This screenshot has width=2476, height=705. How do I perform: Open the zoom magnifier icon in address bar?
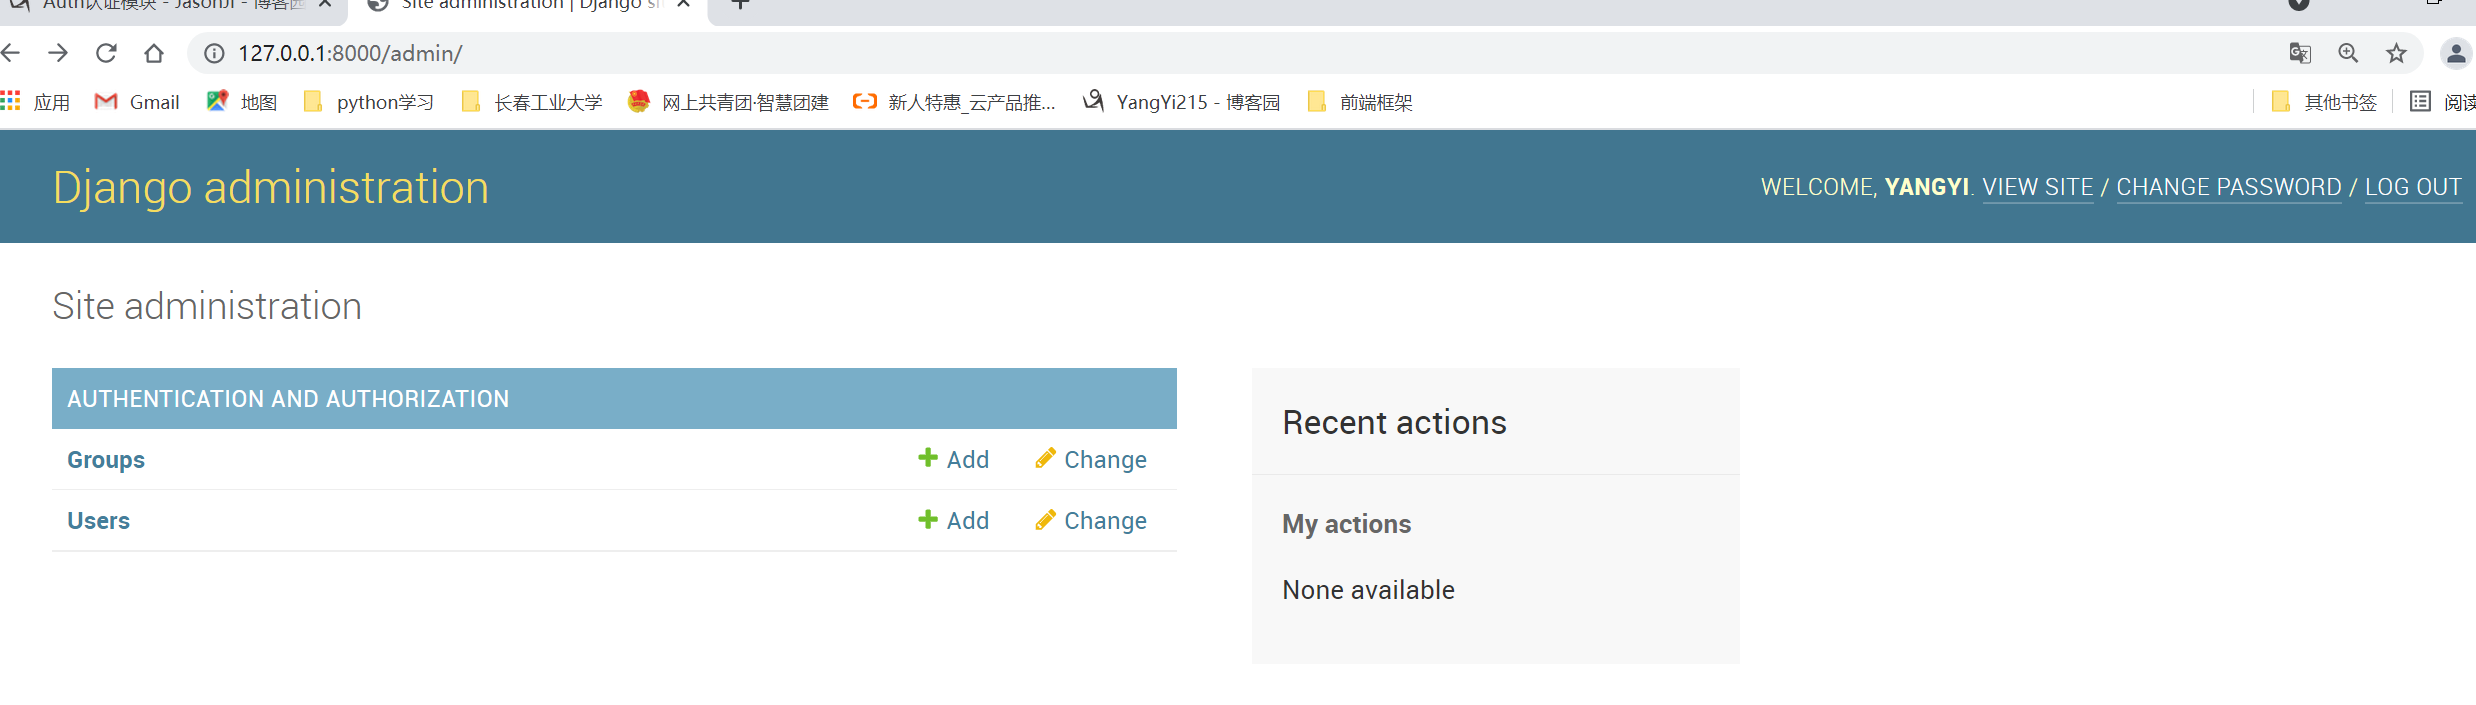tap(2348, 53)
